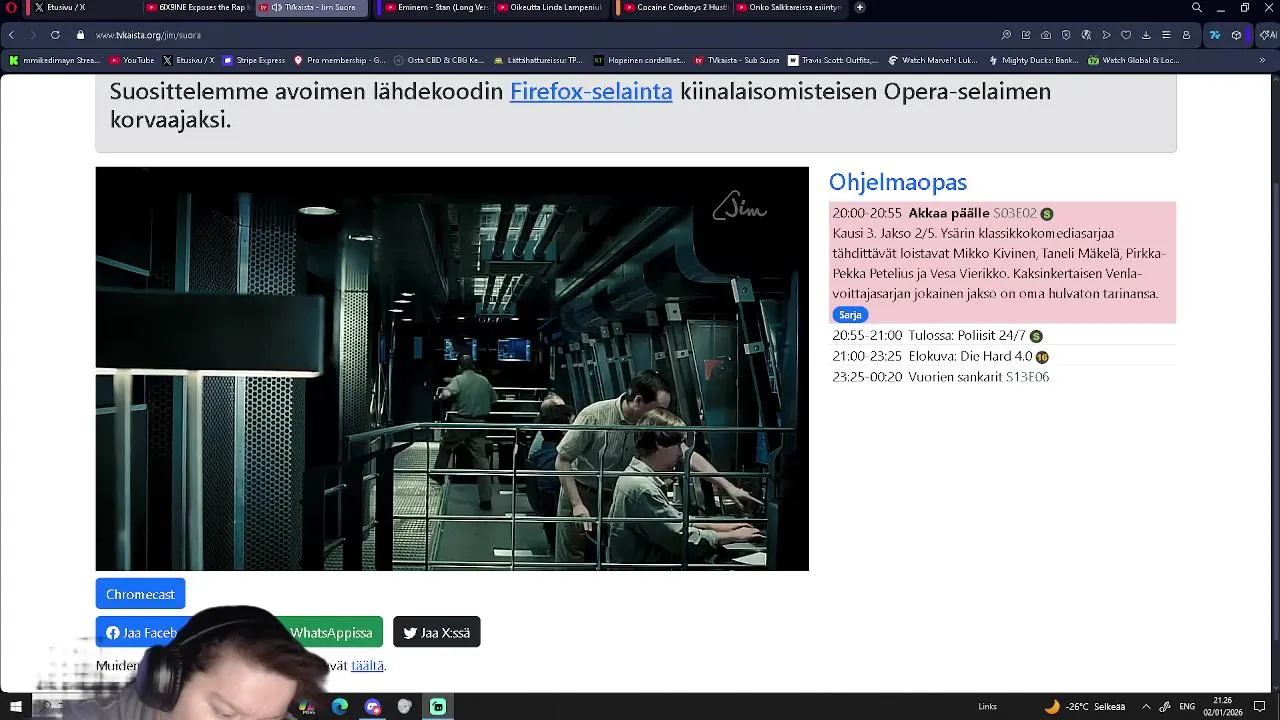Viewport: 1280px width, 720px height.
Task: Reload the current page
Action: point(55,35)
